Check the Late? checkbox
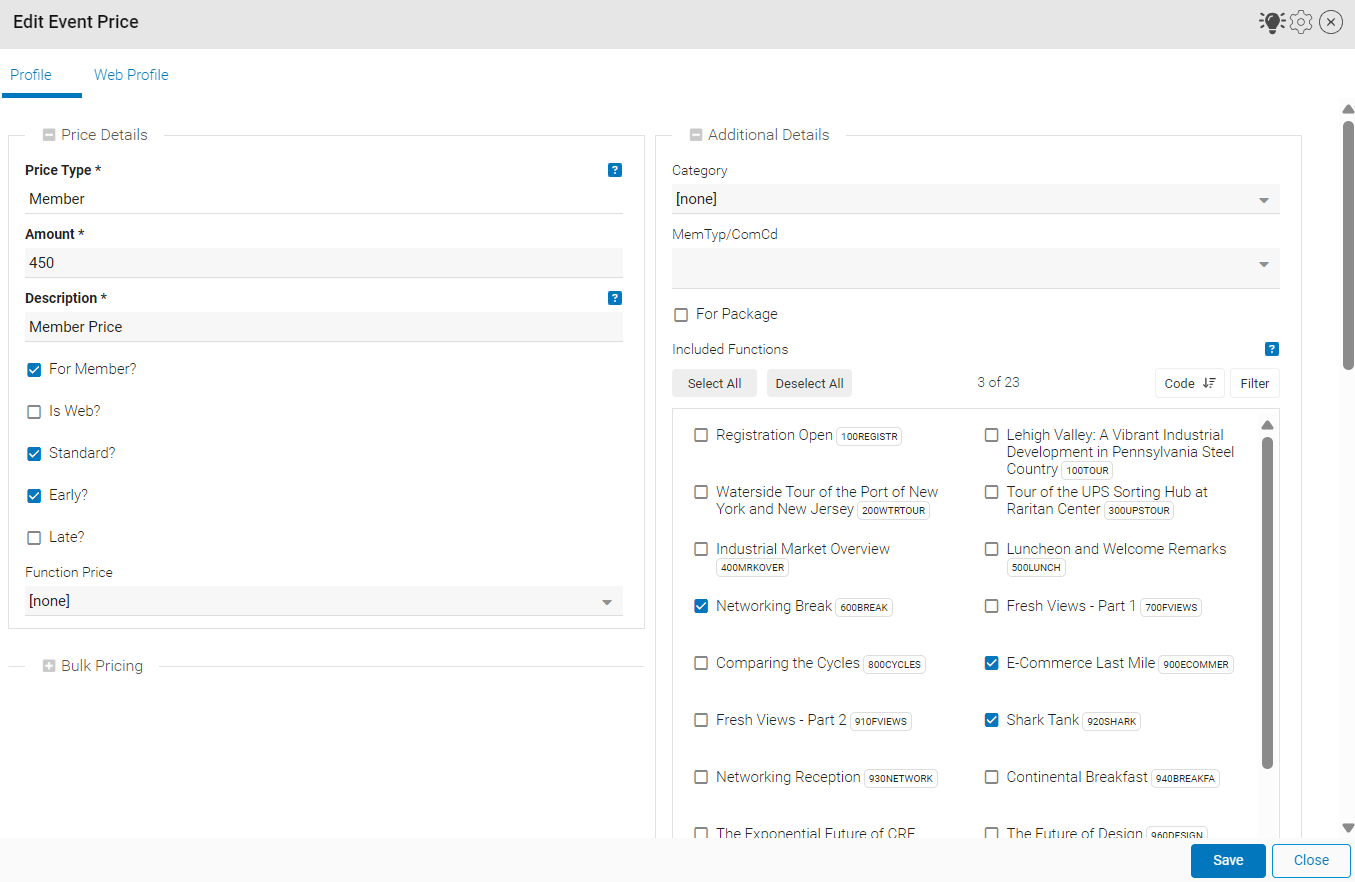Screen dimensions: 1355x882 [x=34, y=538]
